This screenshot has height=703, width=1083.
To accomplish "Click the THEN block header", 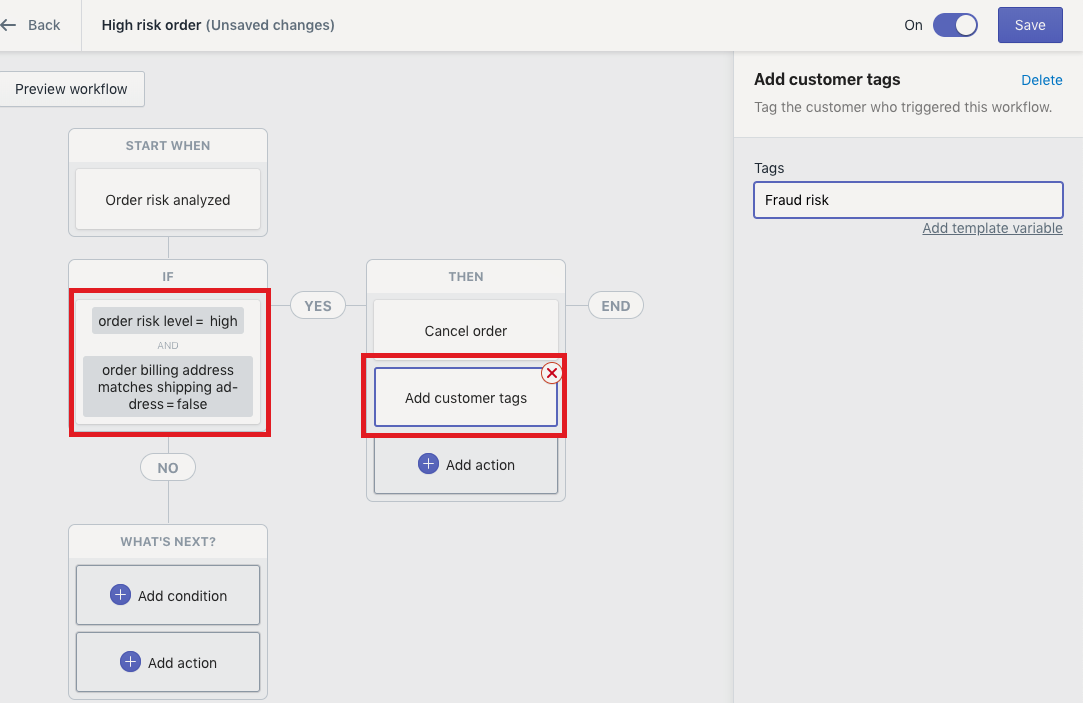I will click(x=466, y=276).
